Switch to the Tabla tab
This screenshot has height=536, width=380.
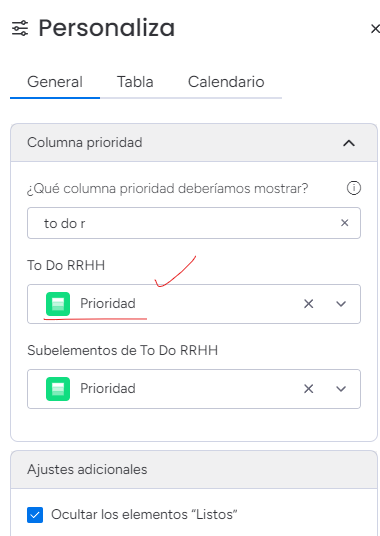pos(135,82)
